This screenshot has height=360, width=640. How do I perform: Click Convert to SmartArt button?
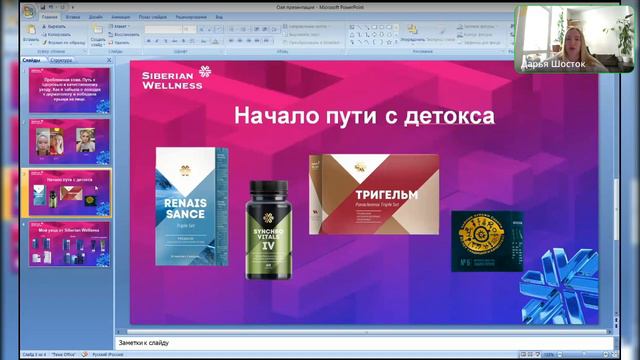pyautogui.click(x=312, y=42)
